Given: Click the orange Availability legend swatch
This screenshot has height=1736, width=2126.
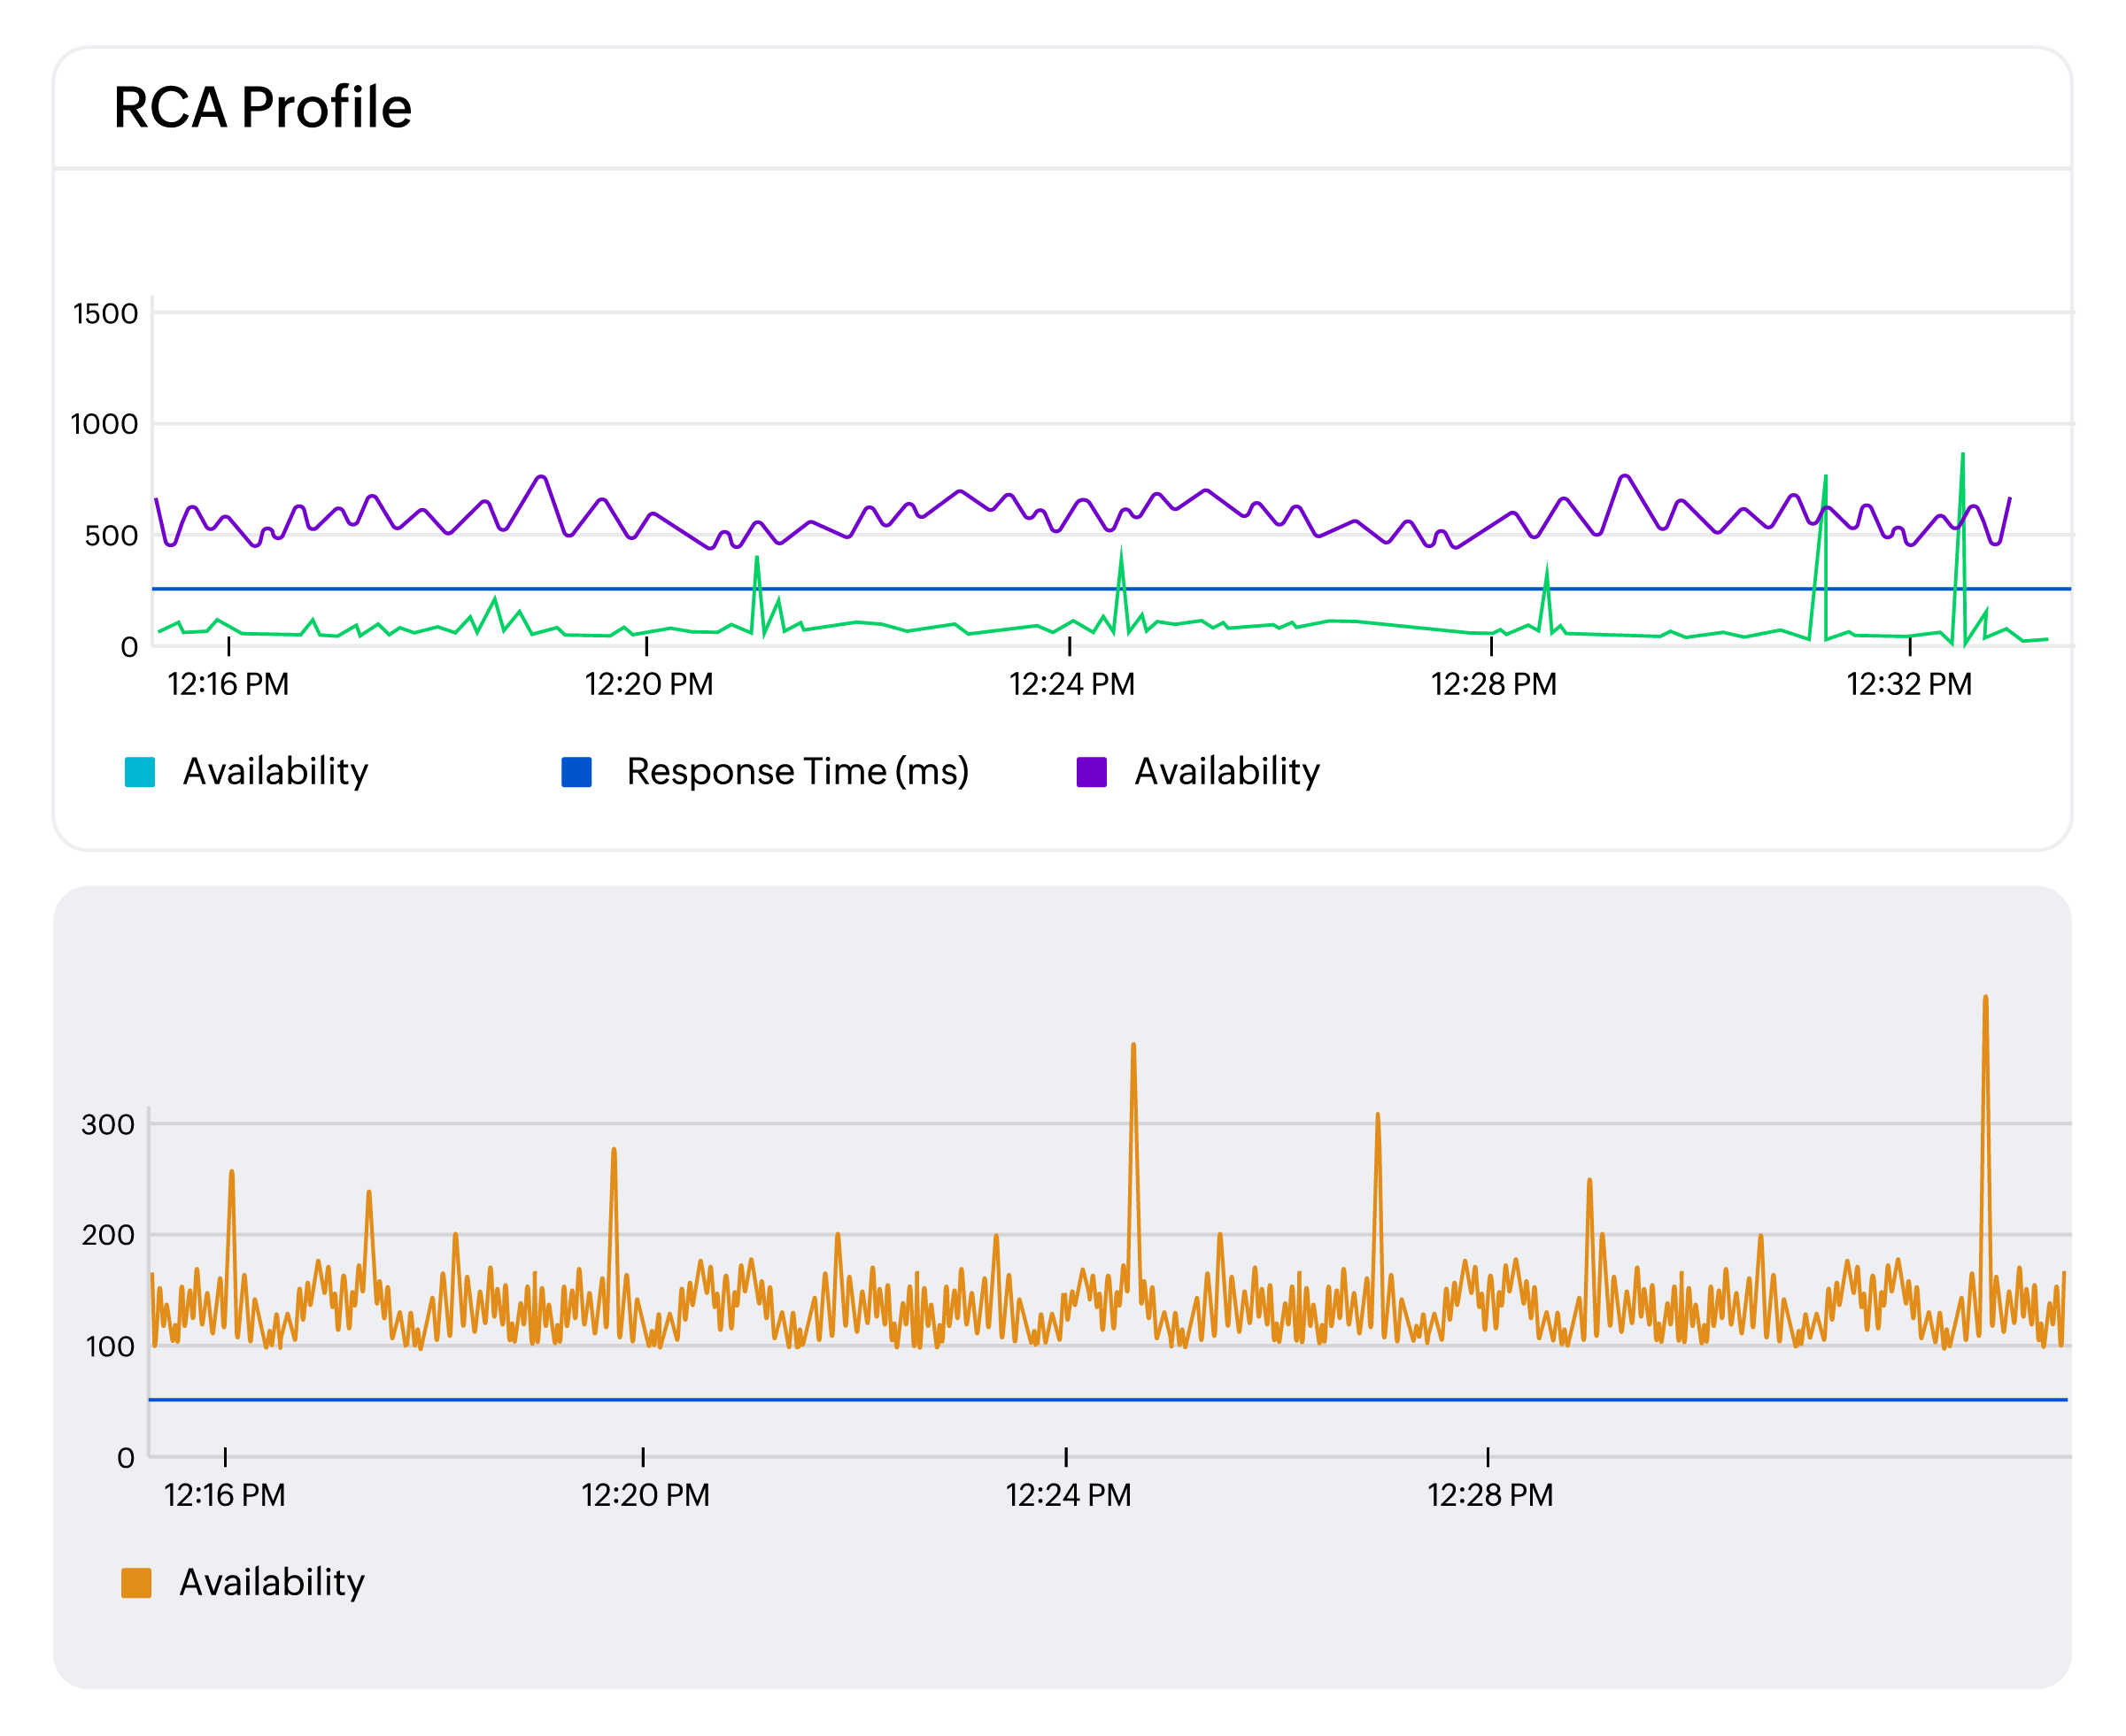Looking at the screenshot, I should point(138,1581).
